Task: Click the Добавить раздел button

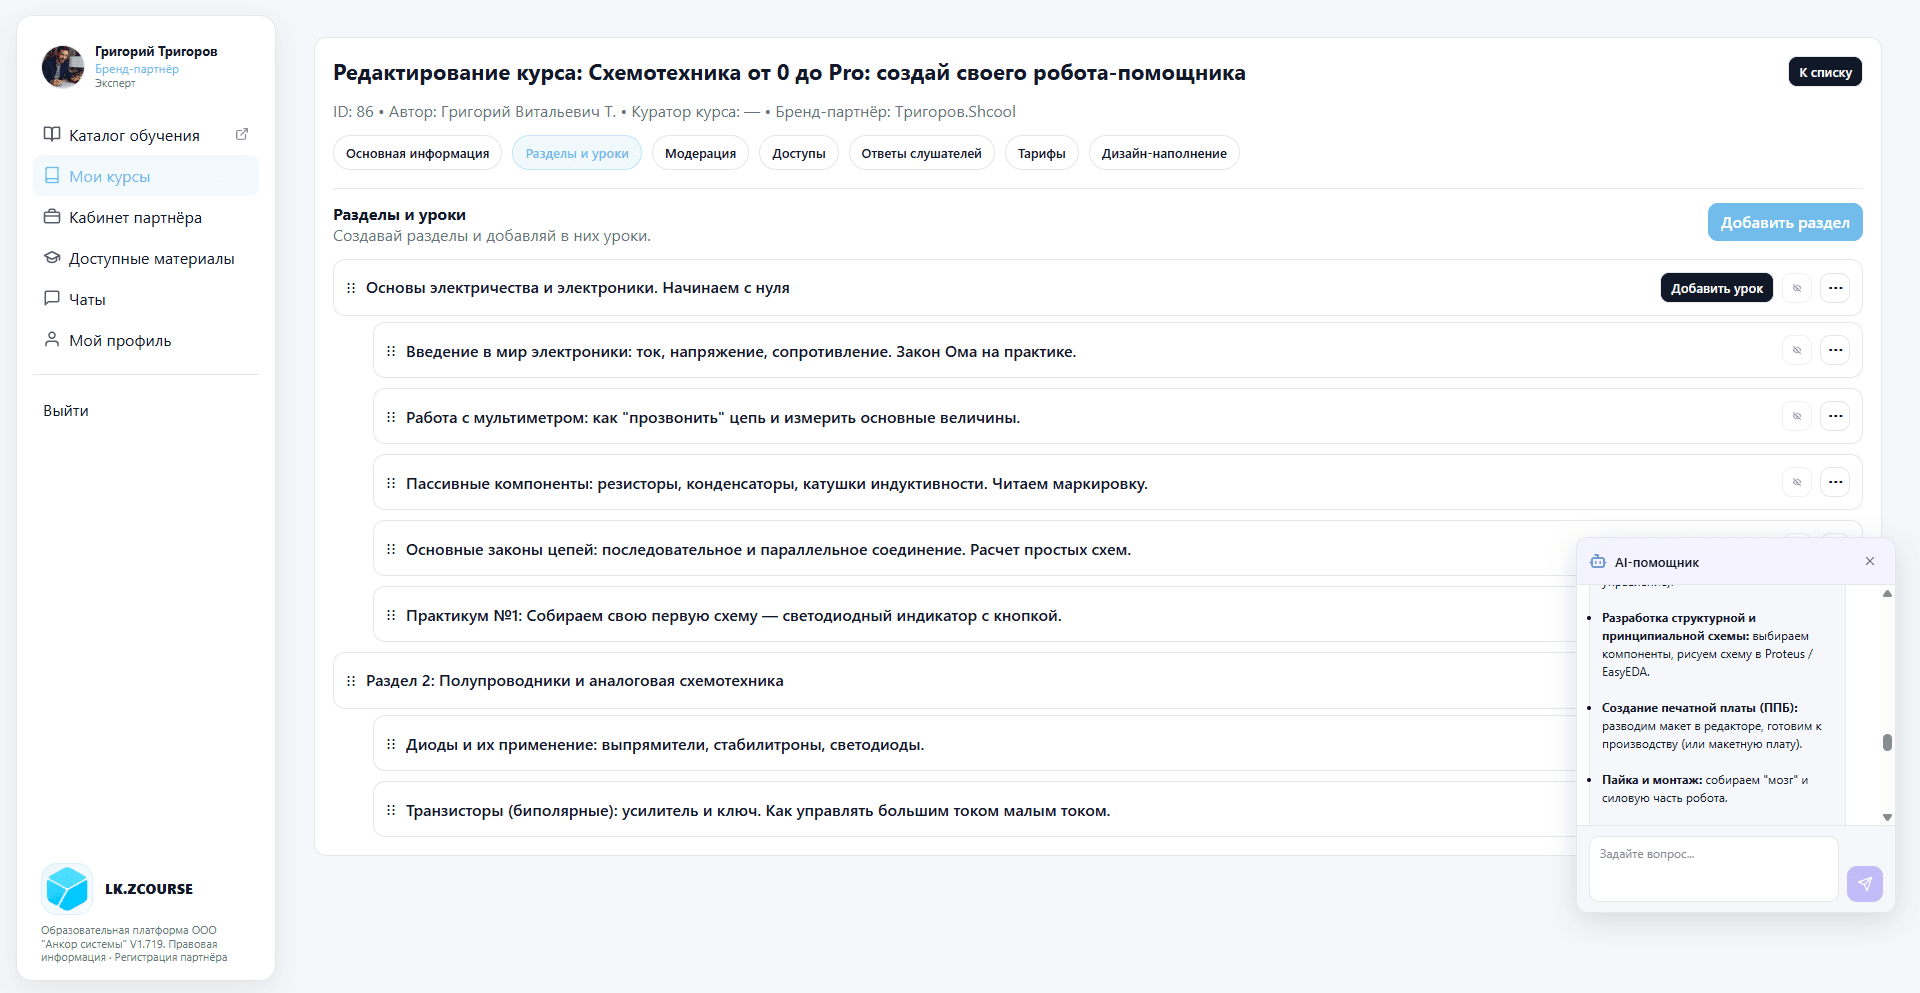Action: pyautogui.click(x=1784, y=222)
